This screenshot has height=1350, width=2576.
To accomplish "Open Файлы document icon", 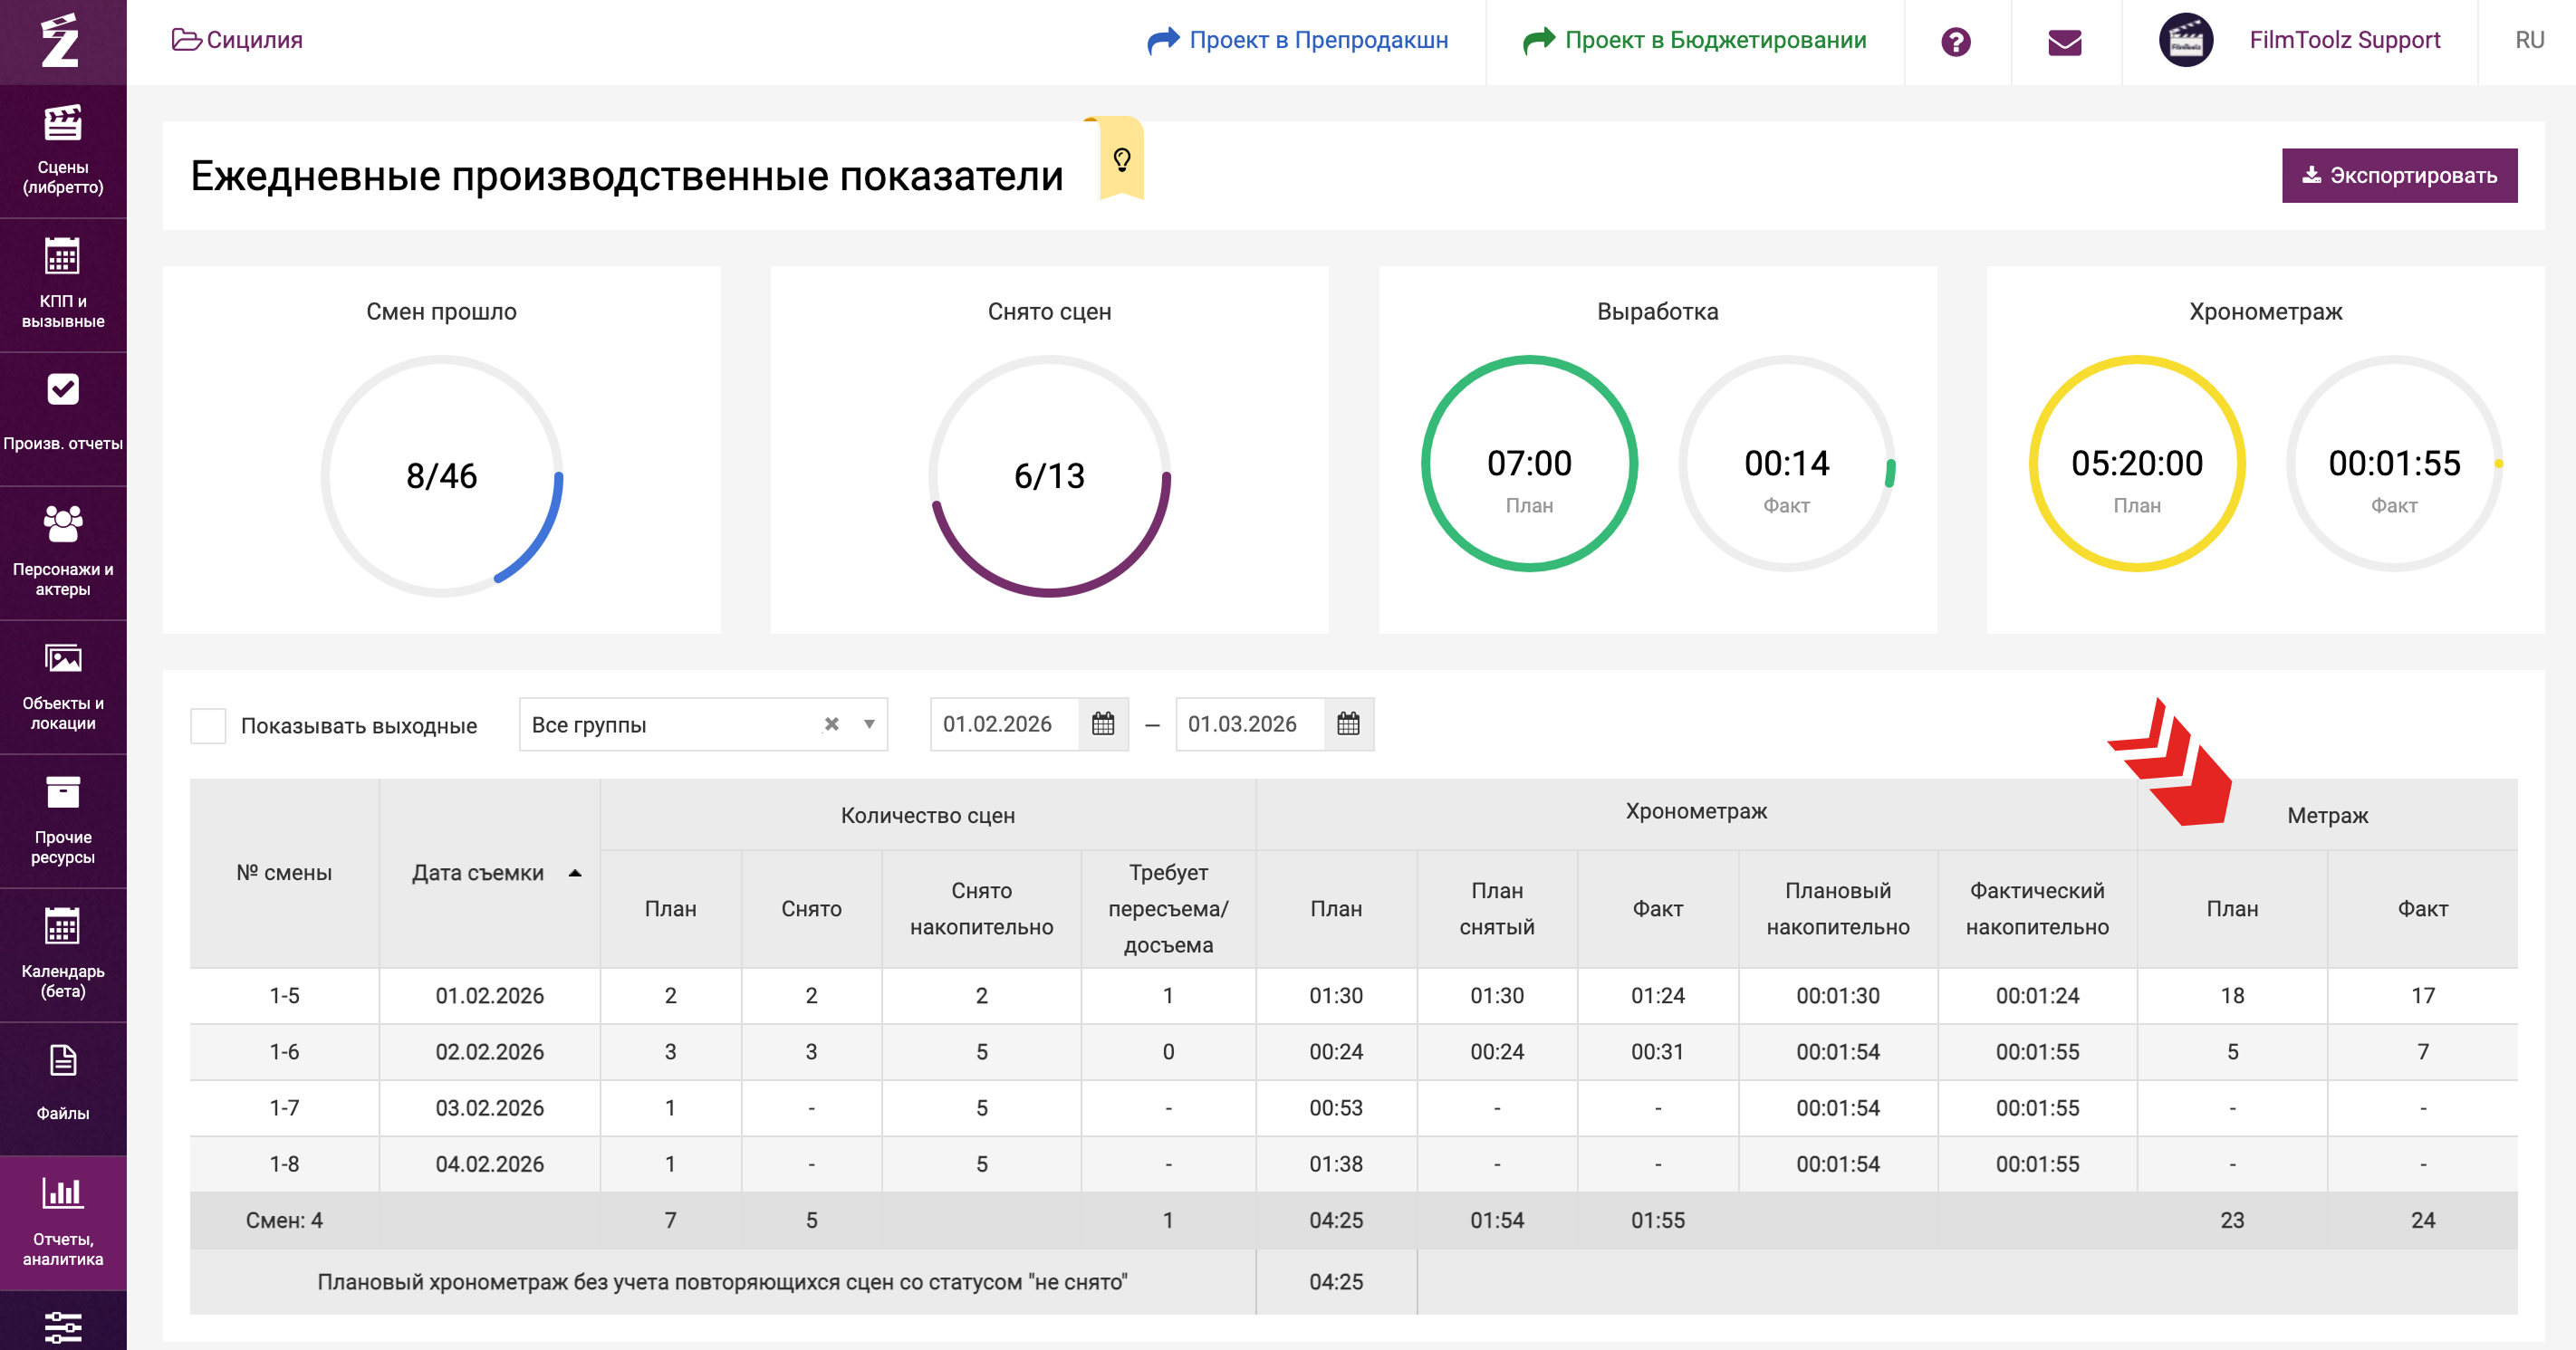I will 62,1062.
